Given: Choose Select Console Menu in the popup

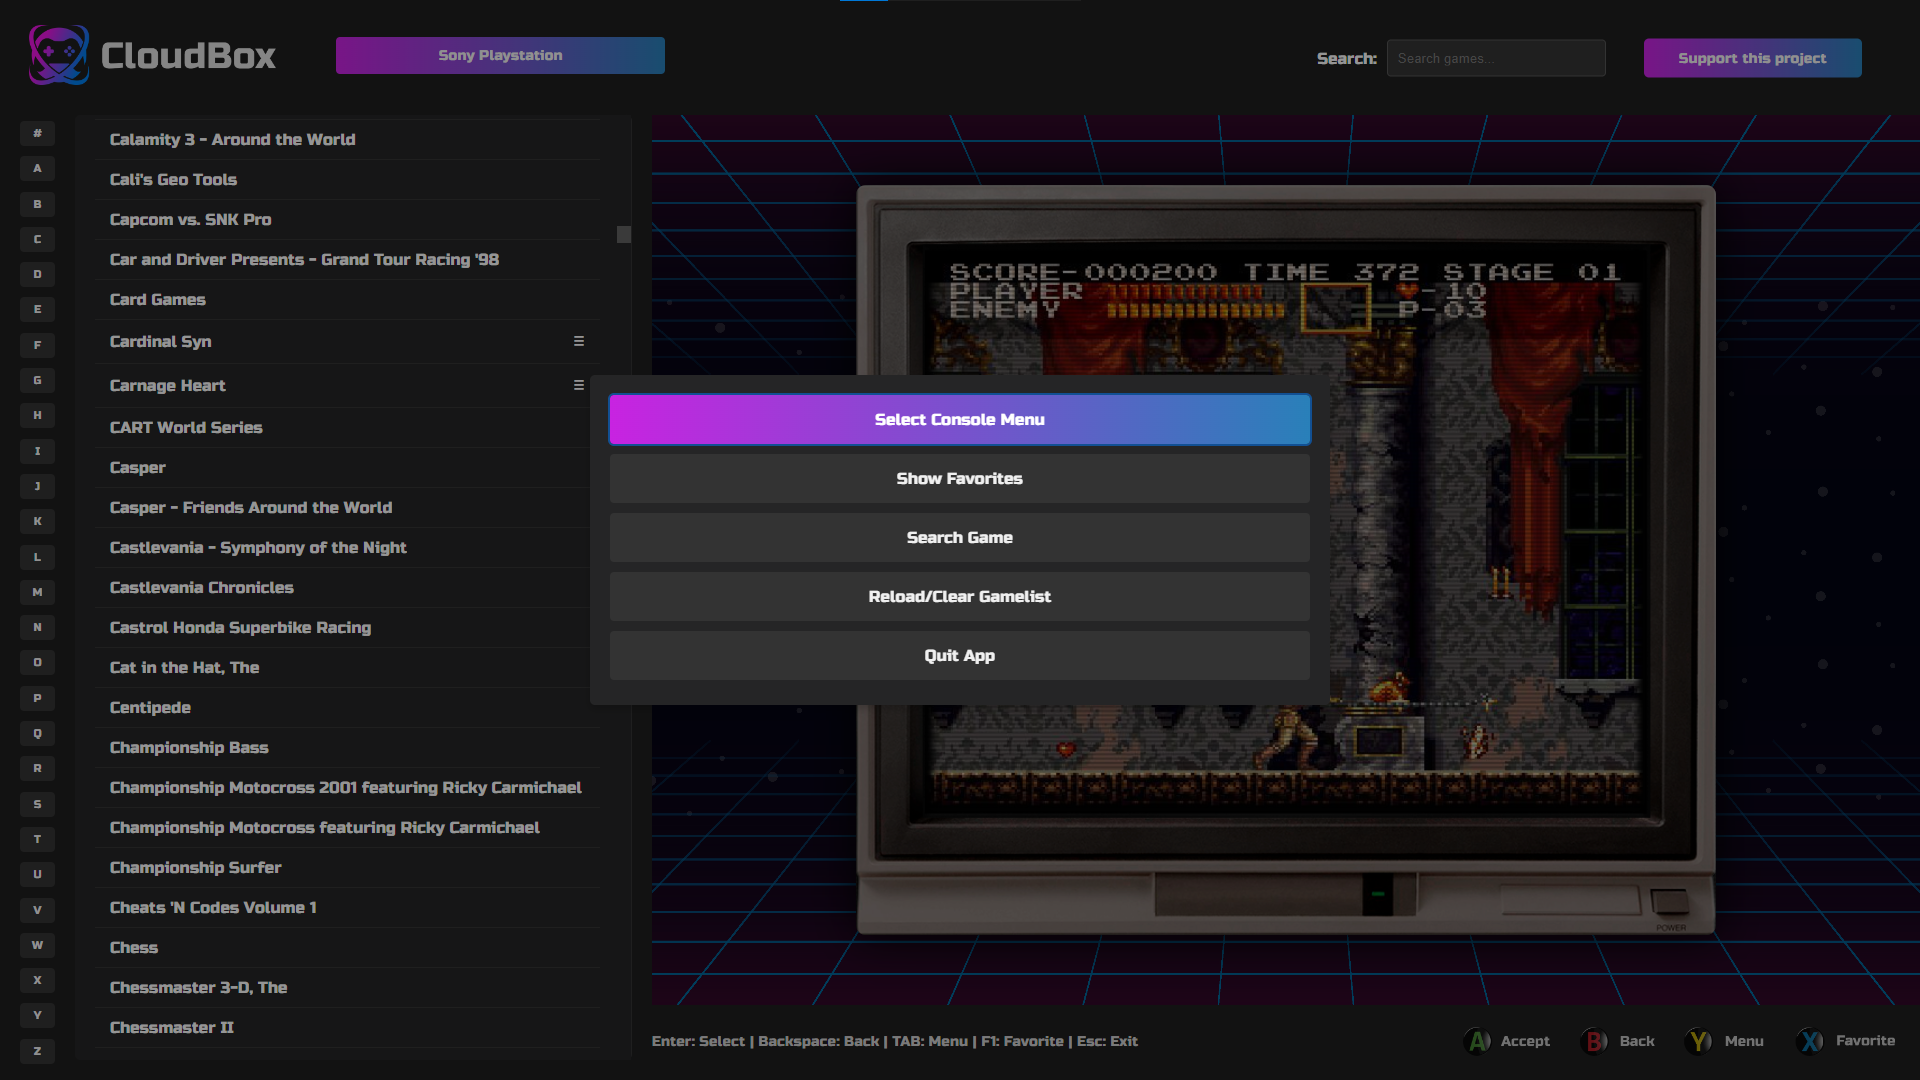Looking at the screenshot, I should click(x=960, y=419).
